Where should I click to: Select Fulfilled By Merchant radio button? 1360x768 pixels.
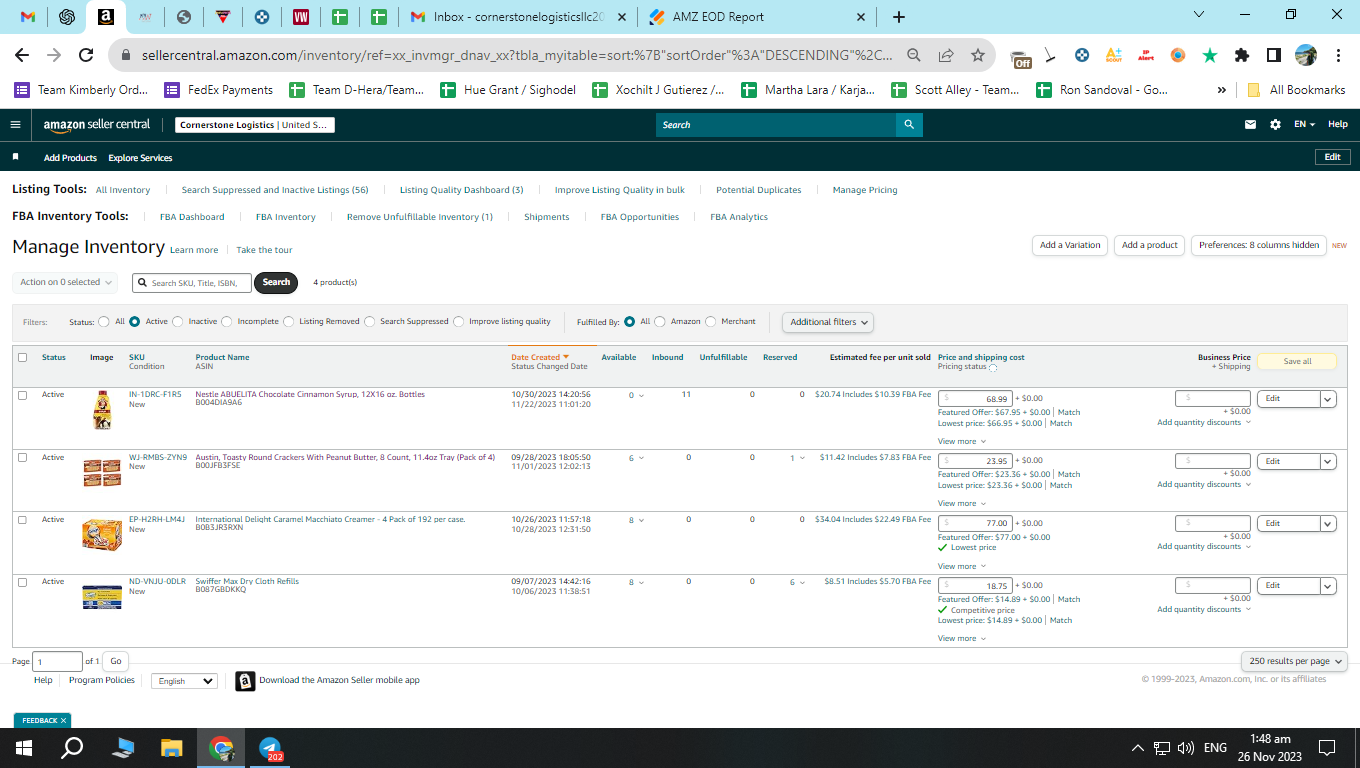point(711,322)
